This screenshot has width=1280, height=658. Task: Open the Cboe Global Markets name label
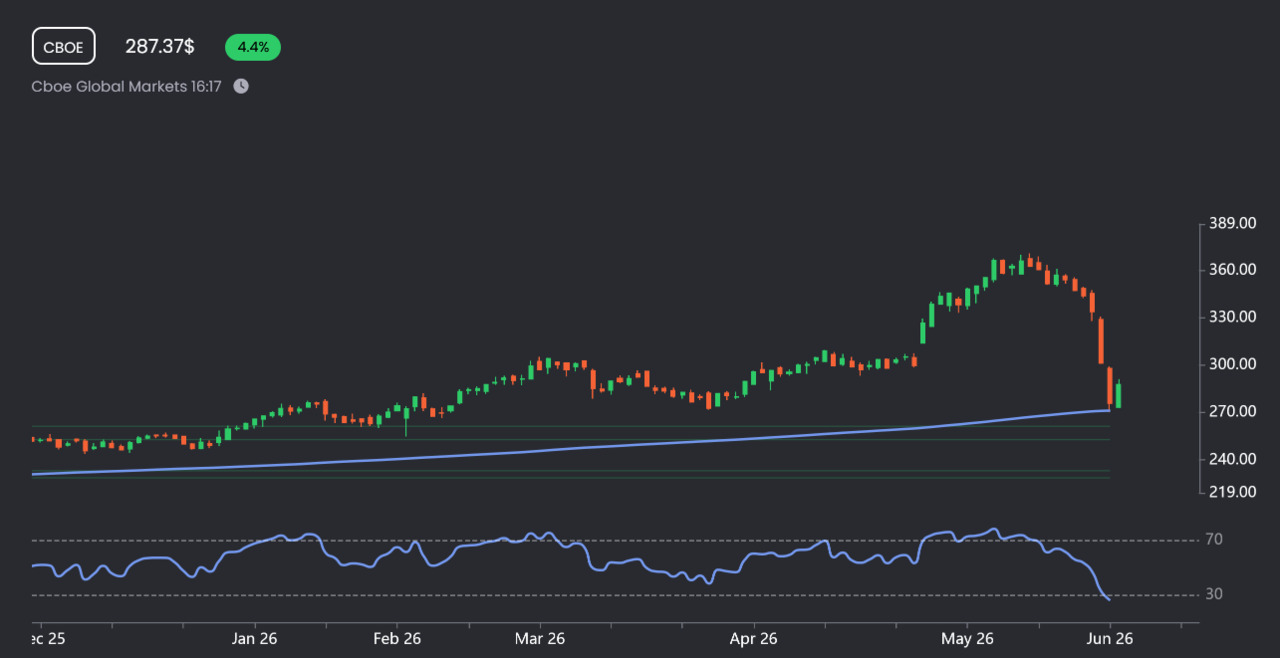click(109, 86)
